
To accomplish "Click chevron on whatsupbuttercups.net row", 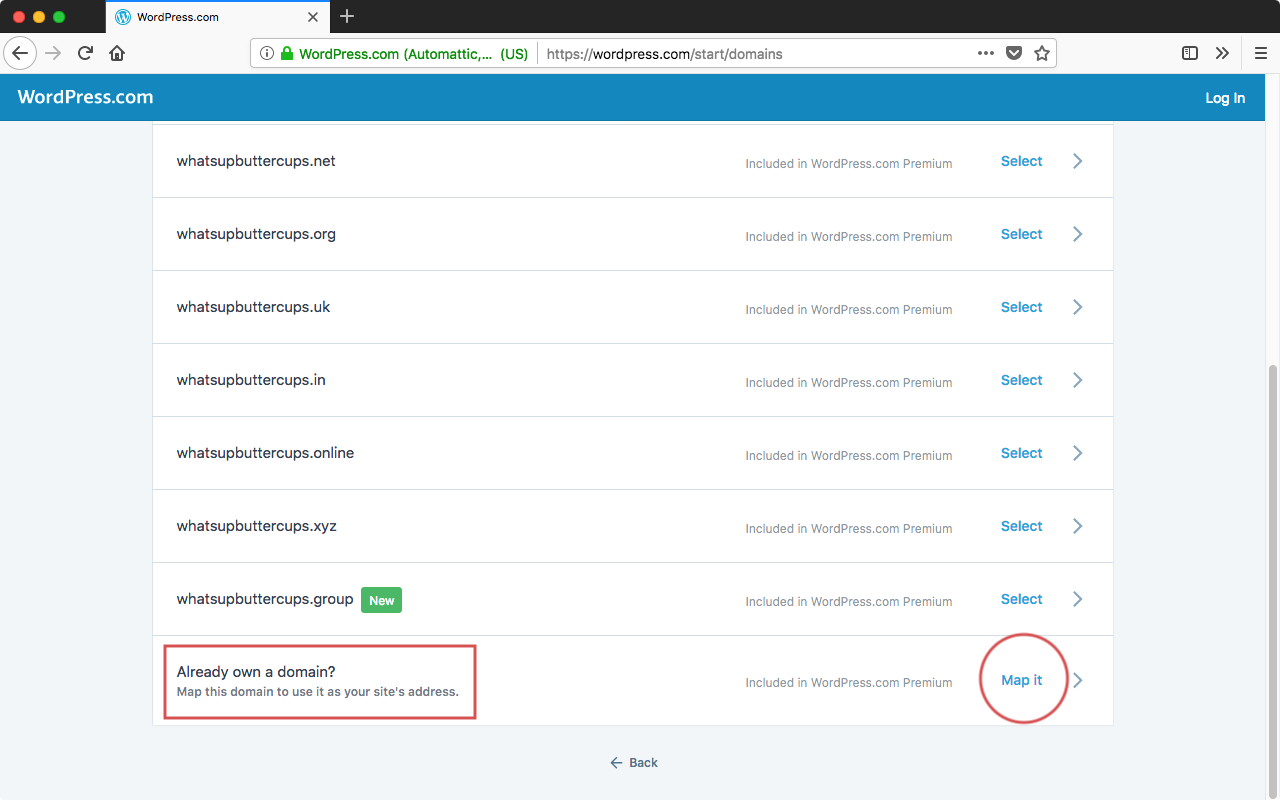I will 1078,161.
